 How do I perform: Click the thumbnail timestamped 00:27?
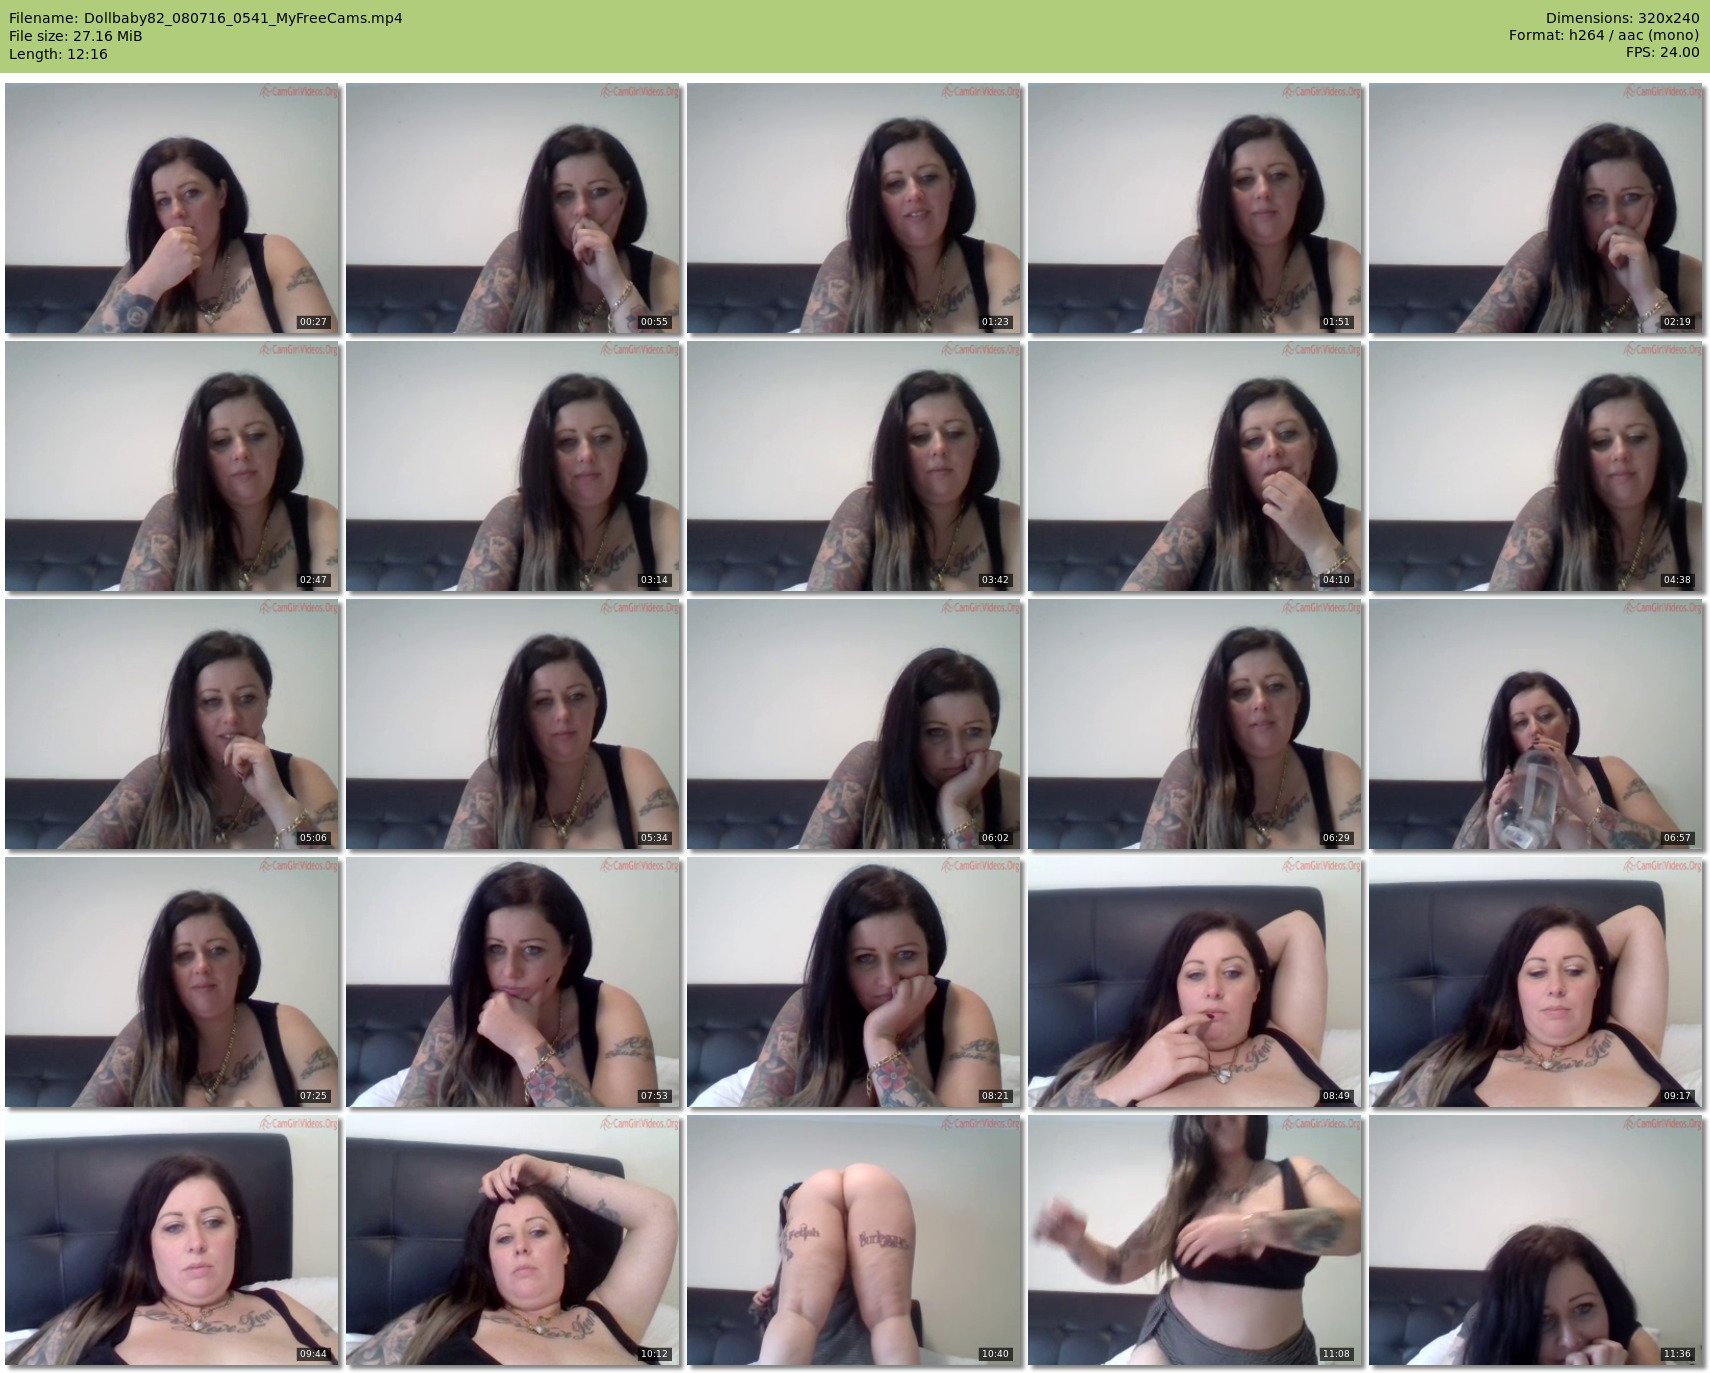[172, 208]
